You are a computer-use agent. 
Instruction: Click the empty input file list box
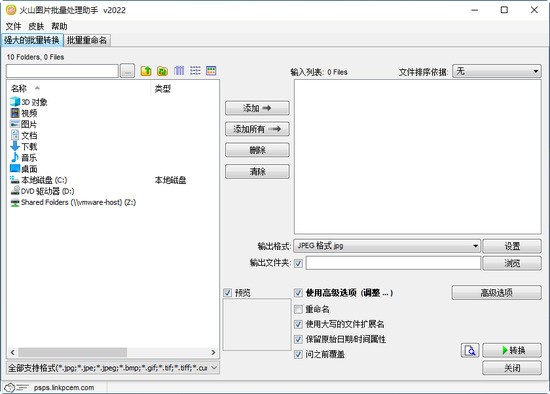pyautogui.click(x=417, y=157)
